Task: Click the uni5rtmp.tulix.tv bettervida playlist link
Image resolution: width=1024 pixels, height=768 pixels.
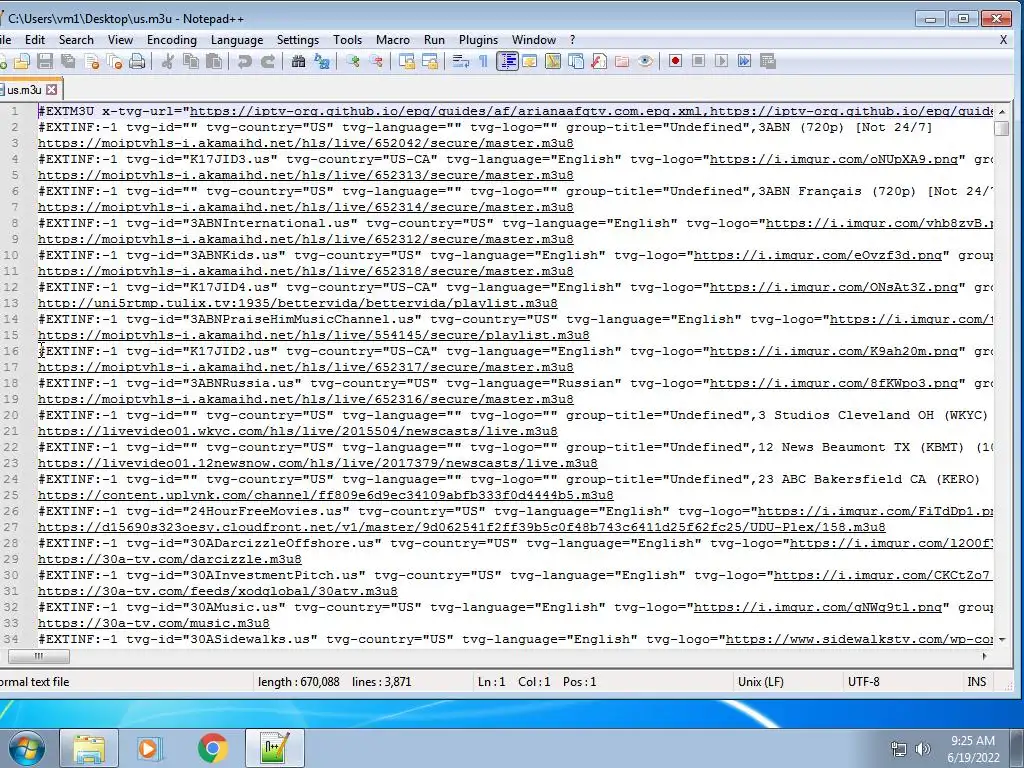Action: click(x=298, y=303)
